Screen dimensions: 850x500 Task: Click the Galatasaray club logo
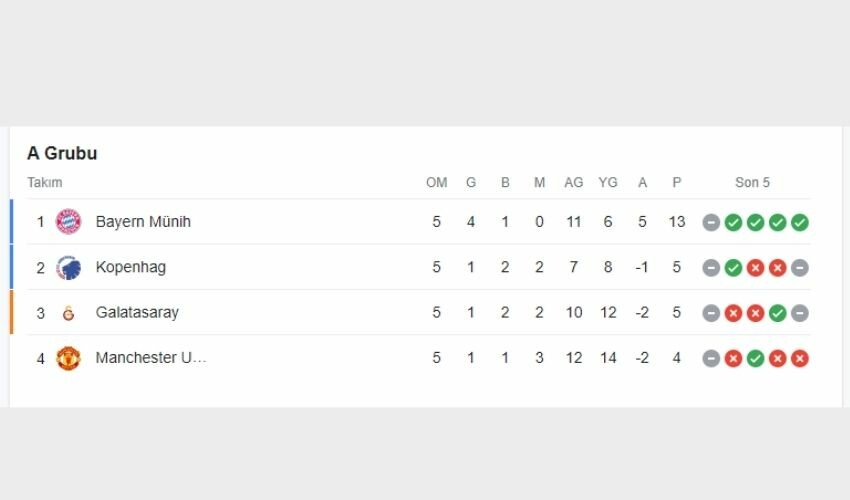coord(68,313)
